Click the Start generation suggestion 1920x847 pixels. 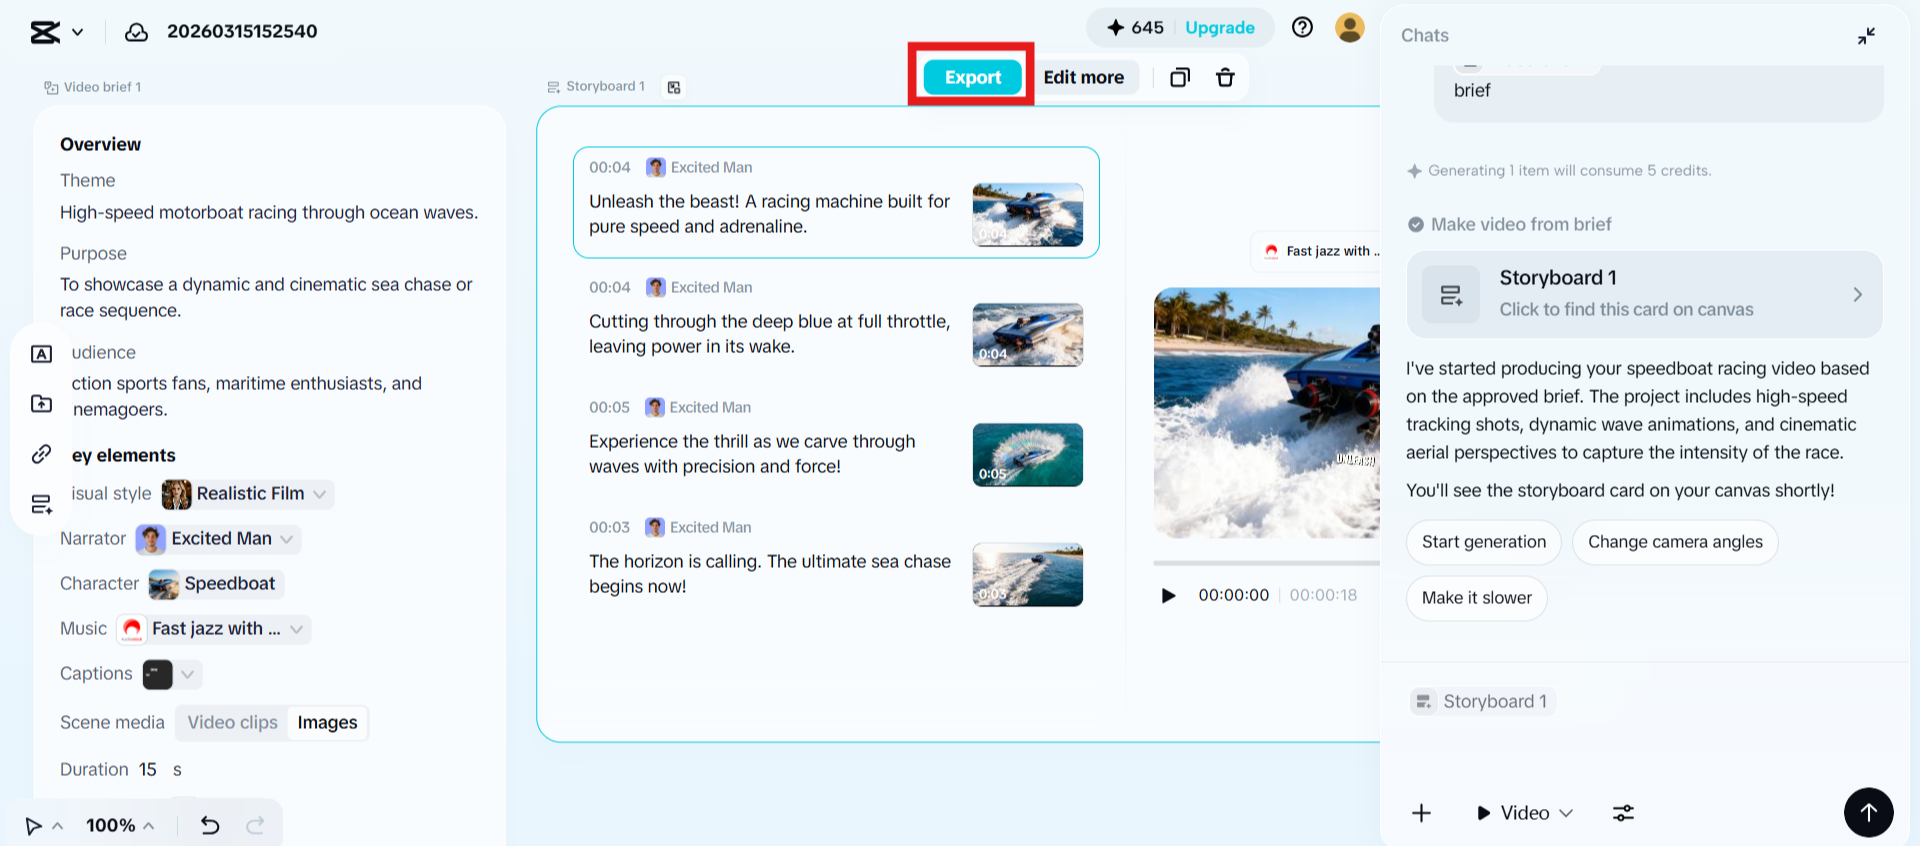pyautogui.click(x=1484, y=542)
